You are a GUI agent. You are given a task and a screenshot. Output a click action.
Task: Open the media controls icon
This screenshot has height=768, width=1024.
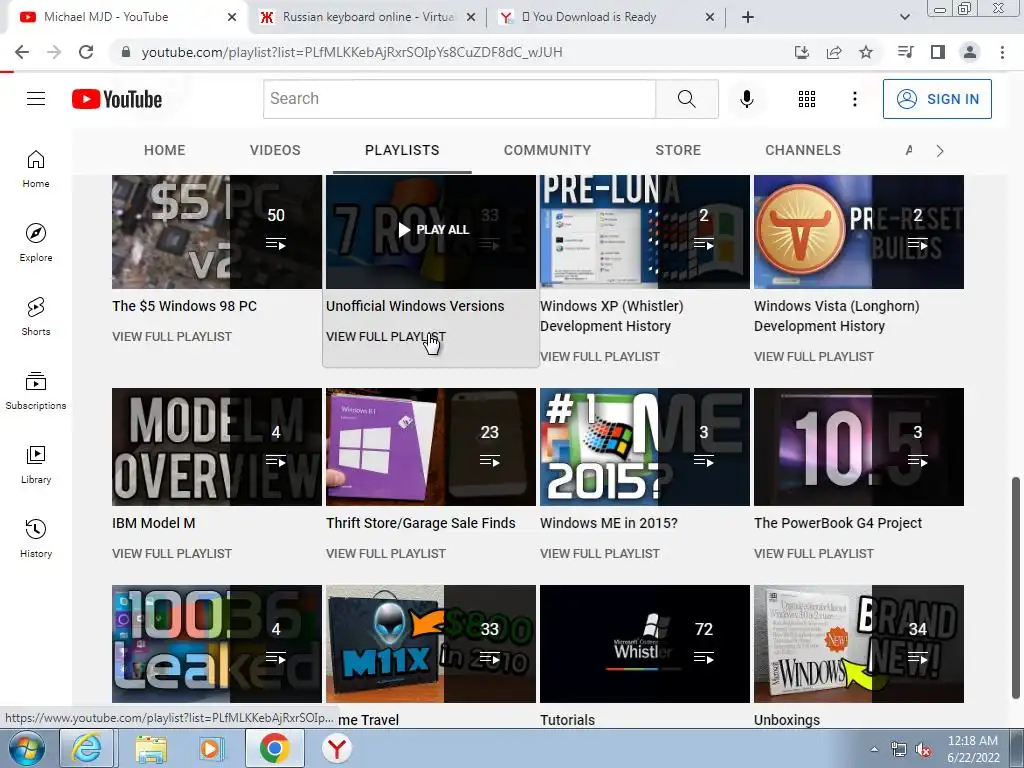tap(906, 52)
